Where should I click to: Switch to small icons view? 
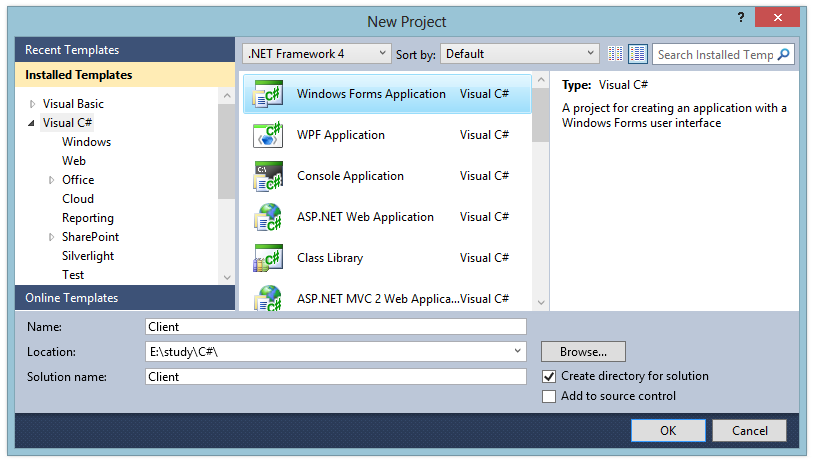(x=615, y=54)
